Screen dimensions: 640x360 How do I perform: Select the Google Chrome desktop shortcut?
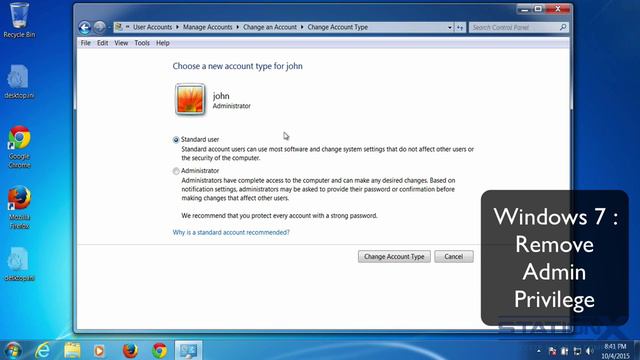(19, 147)
